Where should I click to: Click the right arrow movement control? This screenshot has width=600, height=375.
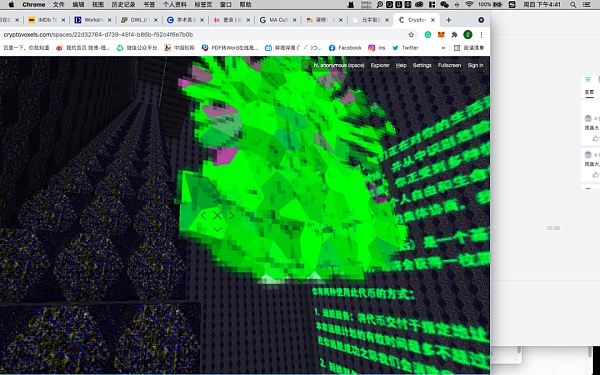click(x=232, y=215)
